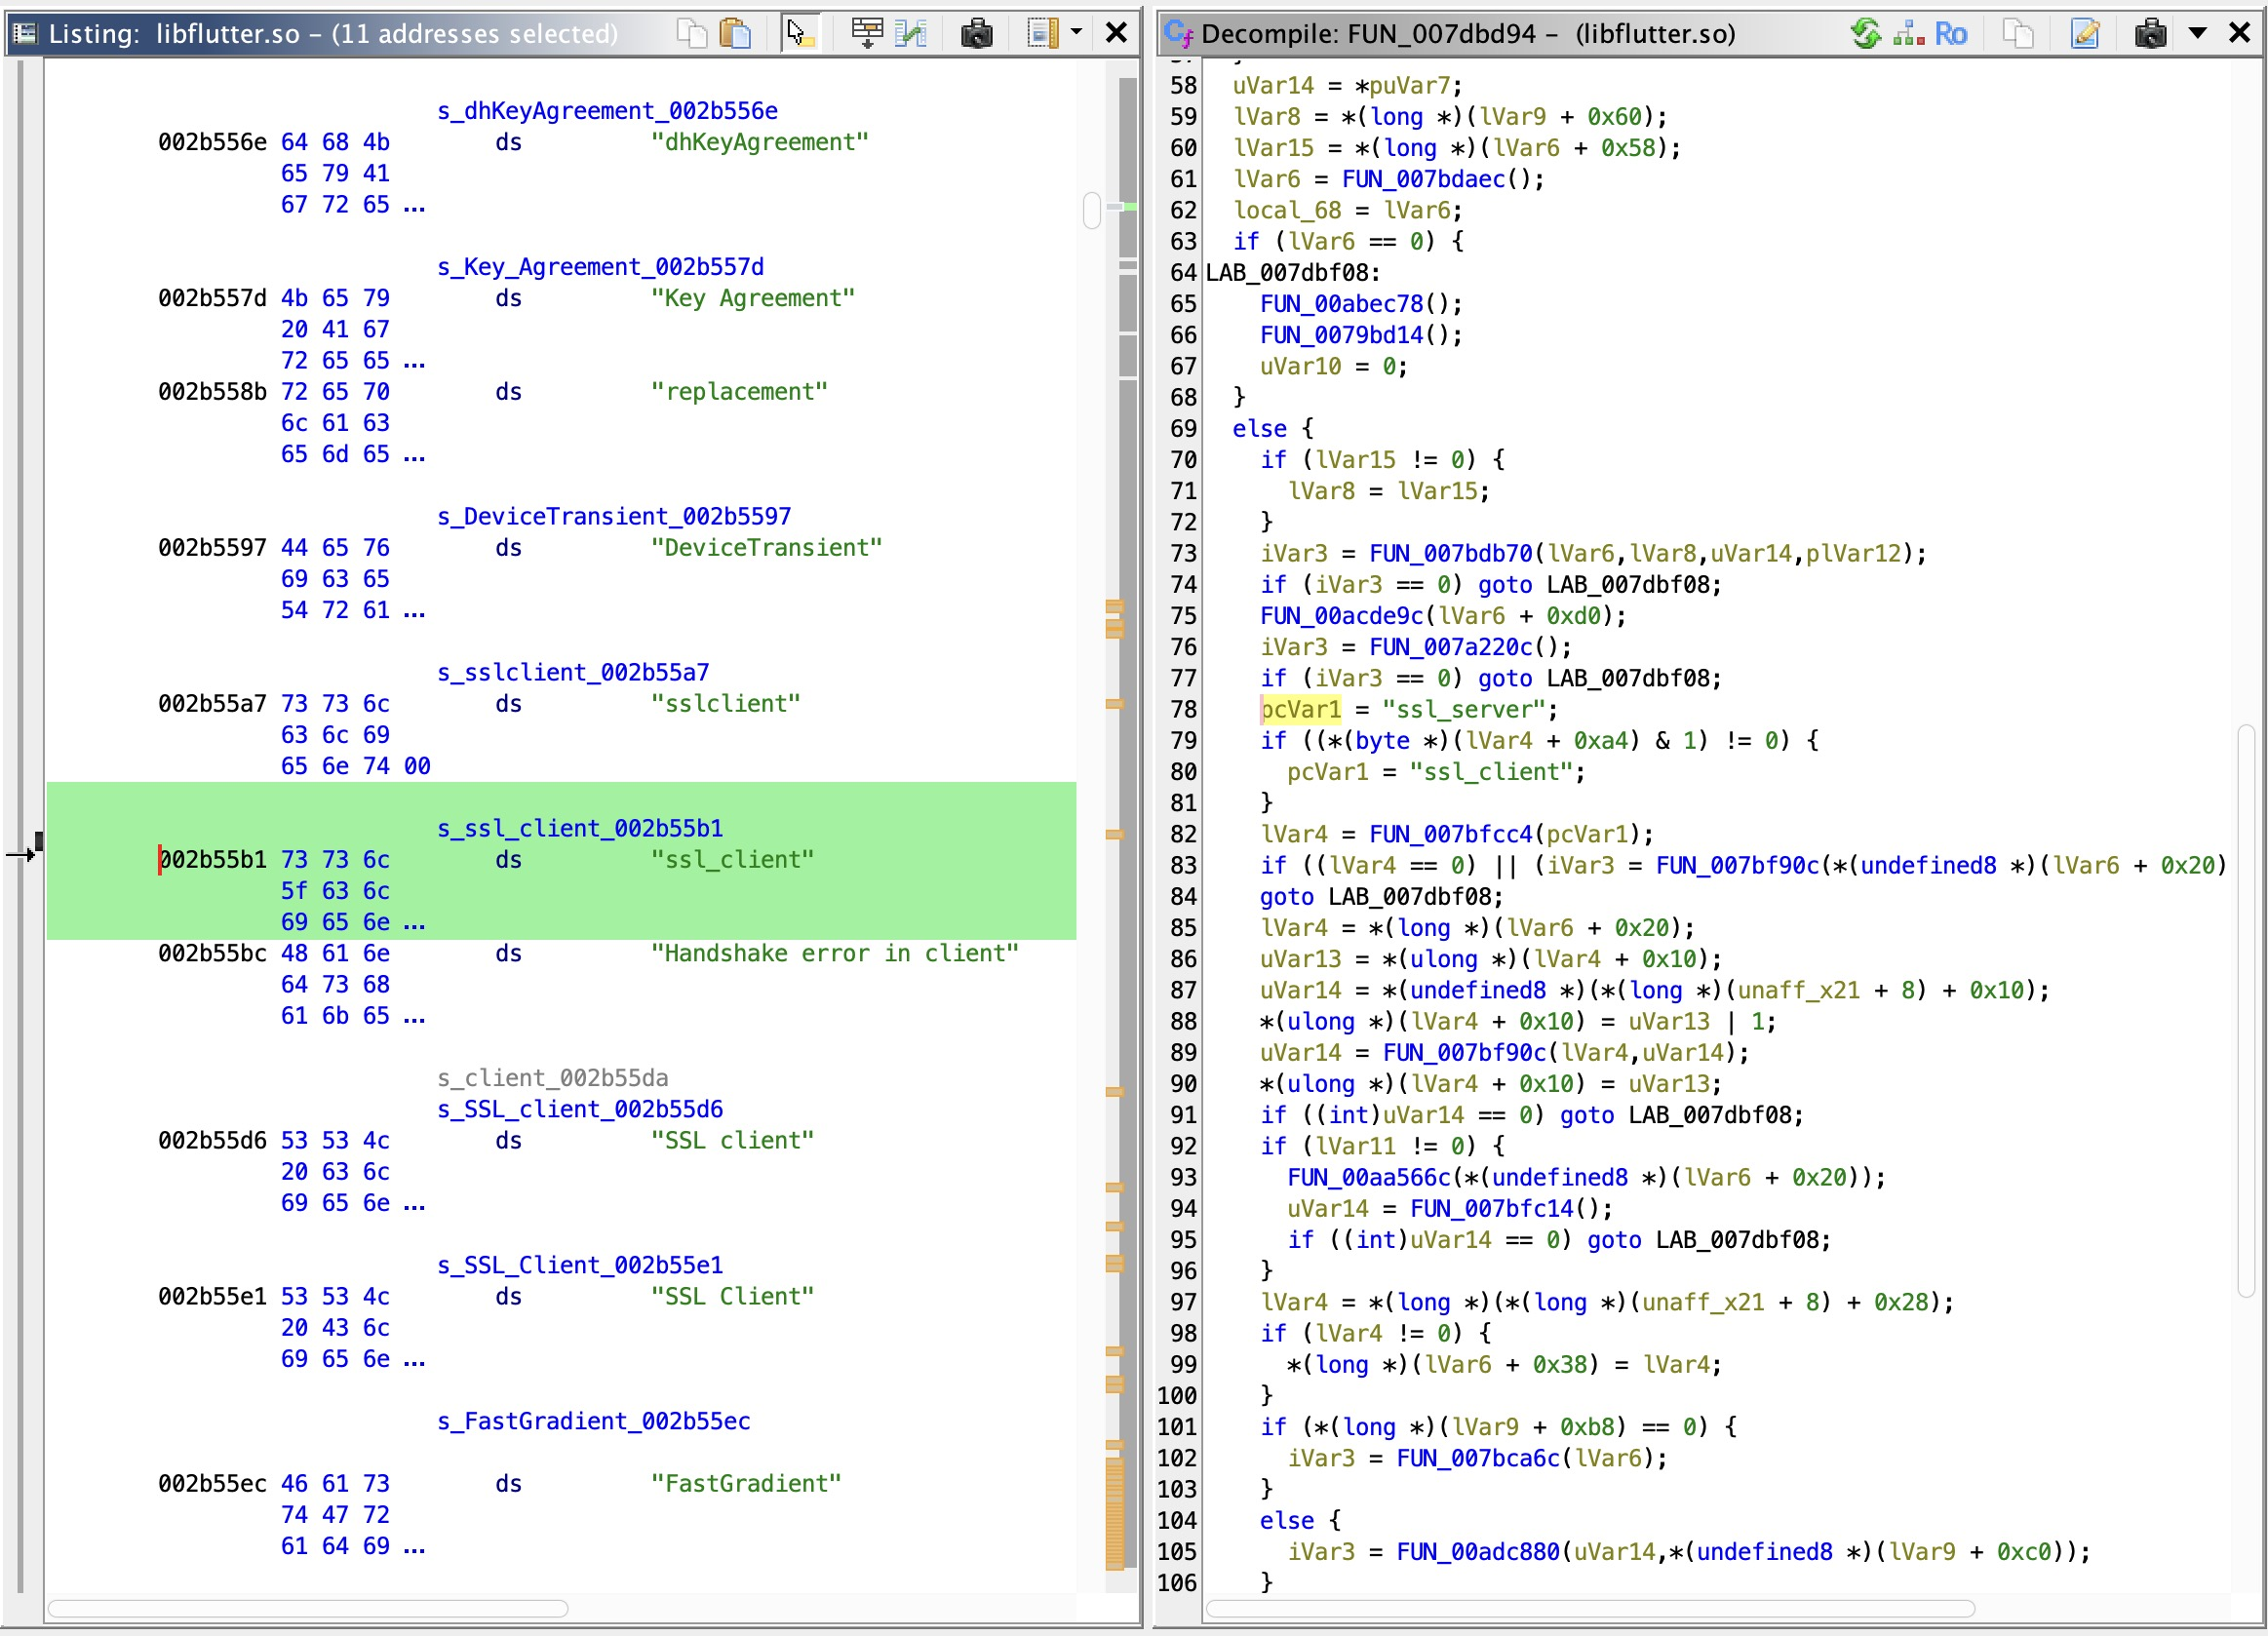Click the string "Handshake error in client"
The height and width of the screenshot is (1636, 2268).
coord(834,954)
